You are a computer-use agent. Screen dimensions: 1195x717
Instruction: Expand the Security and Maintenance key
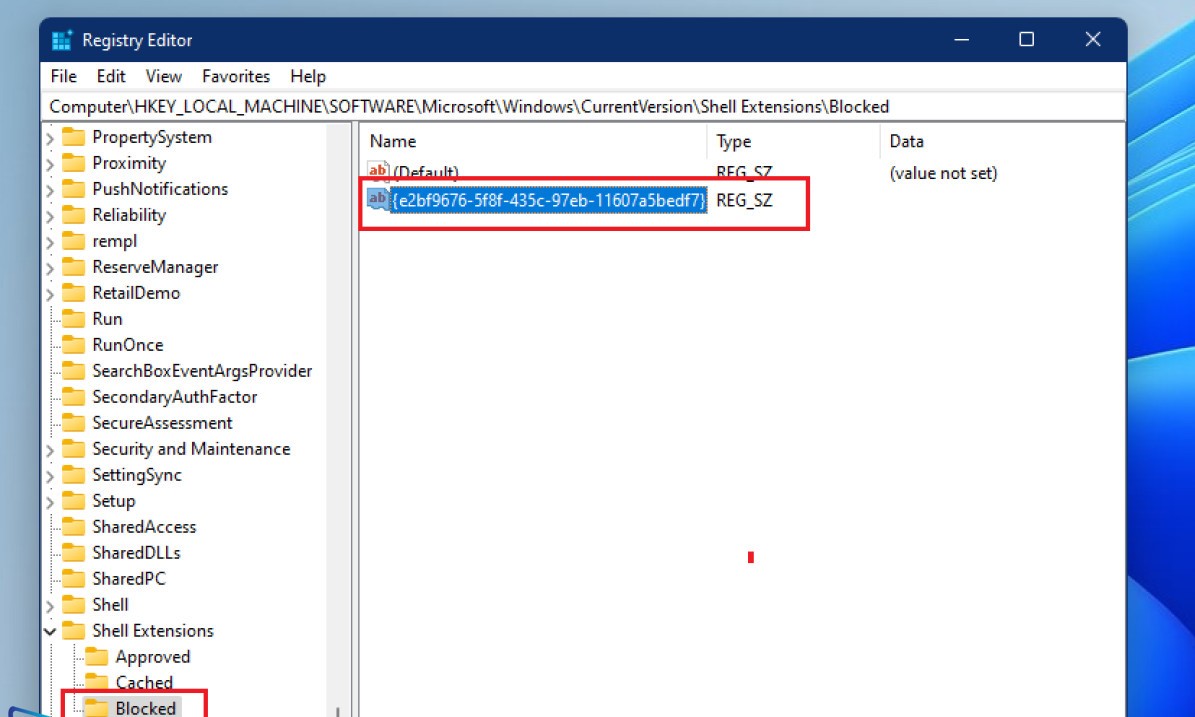(x=50, y=449)
